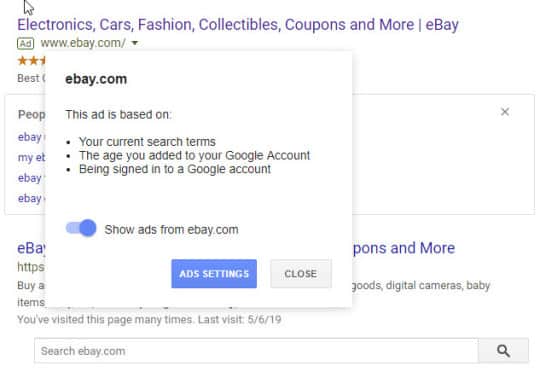Image resolution: width=540 pixels, height=377 pixels.
Task: Click the https URL under eBay result
Action: [31, 267]
